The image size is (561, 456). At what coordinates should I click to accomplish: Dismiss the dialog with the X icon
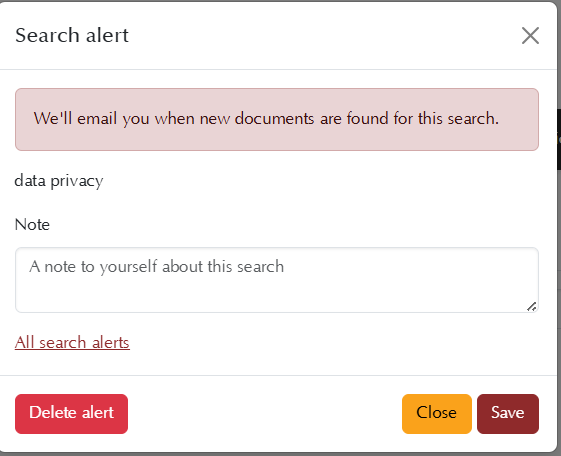[530, 36]
